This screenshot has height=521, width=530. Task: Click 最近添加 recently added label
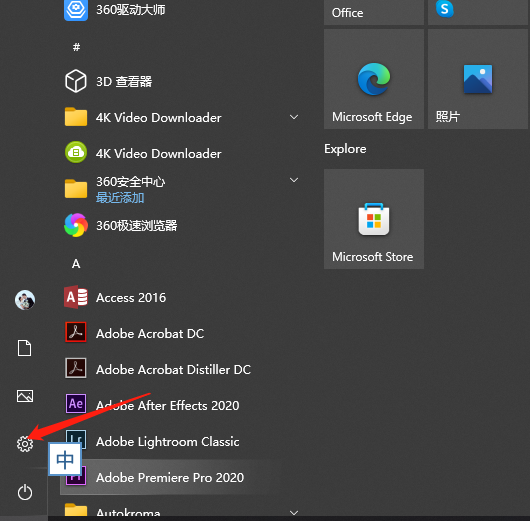click(x=120, y=198)
